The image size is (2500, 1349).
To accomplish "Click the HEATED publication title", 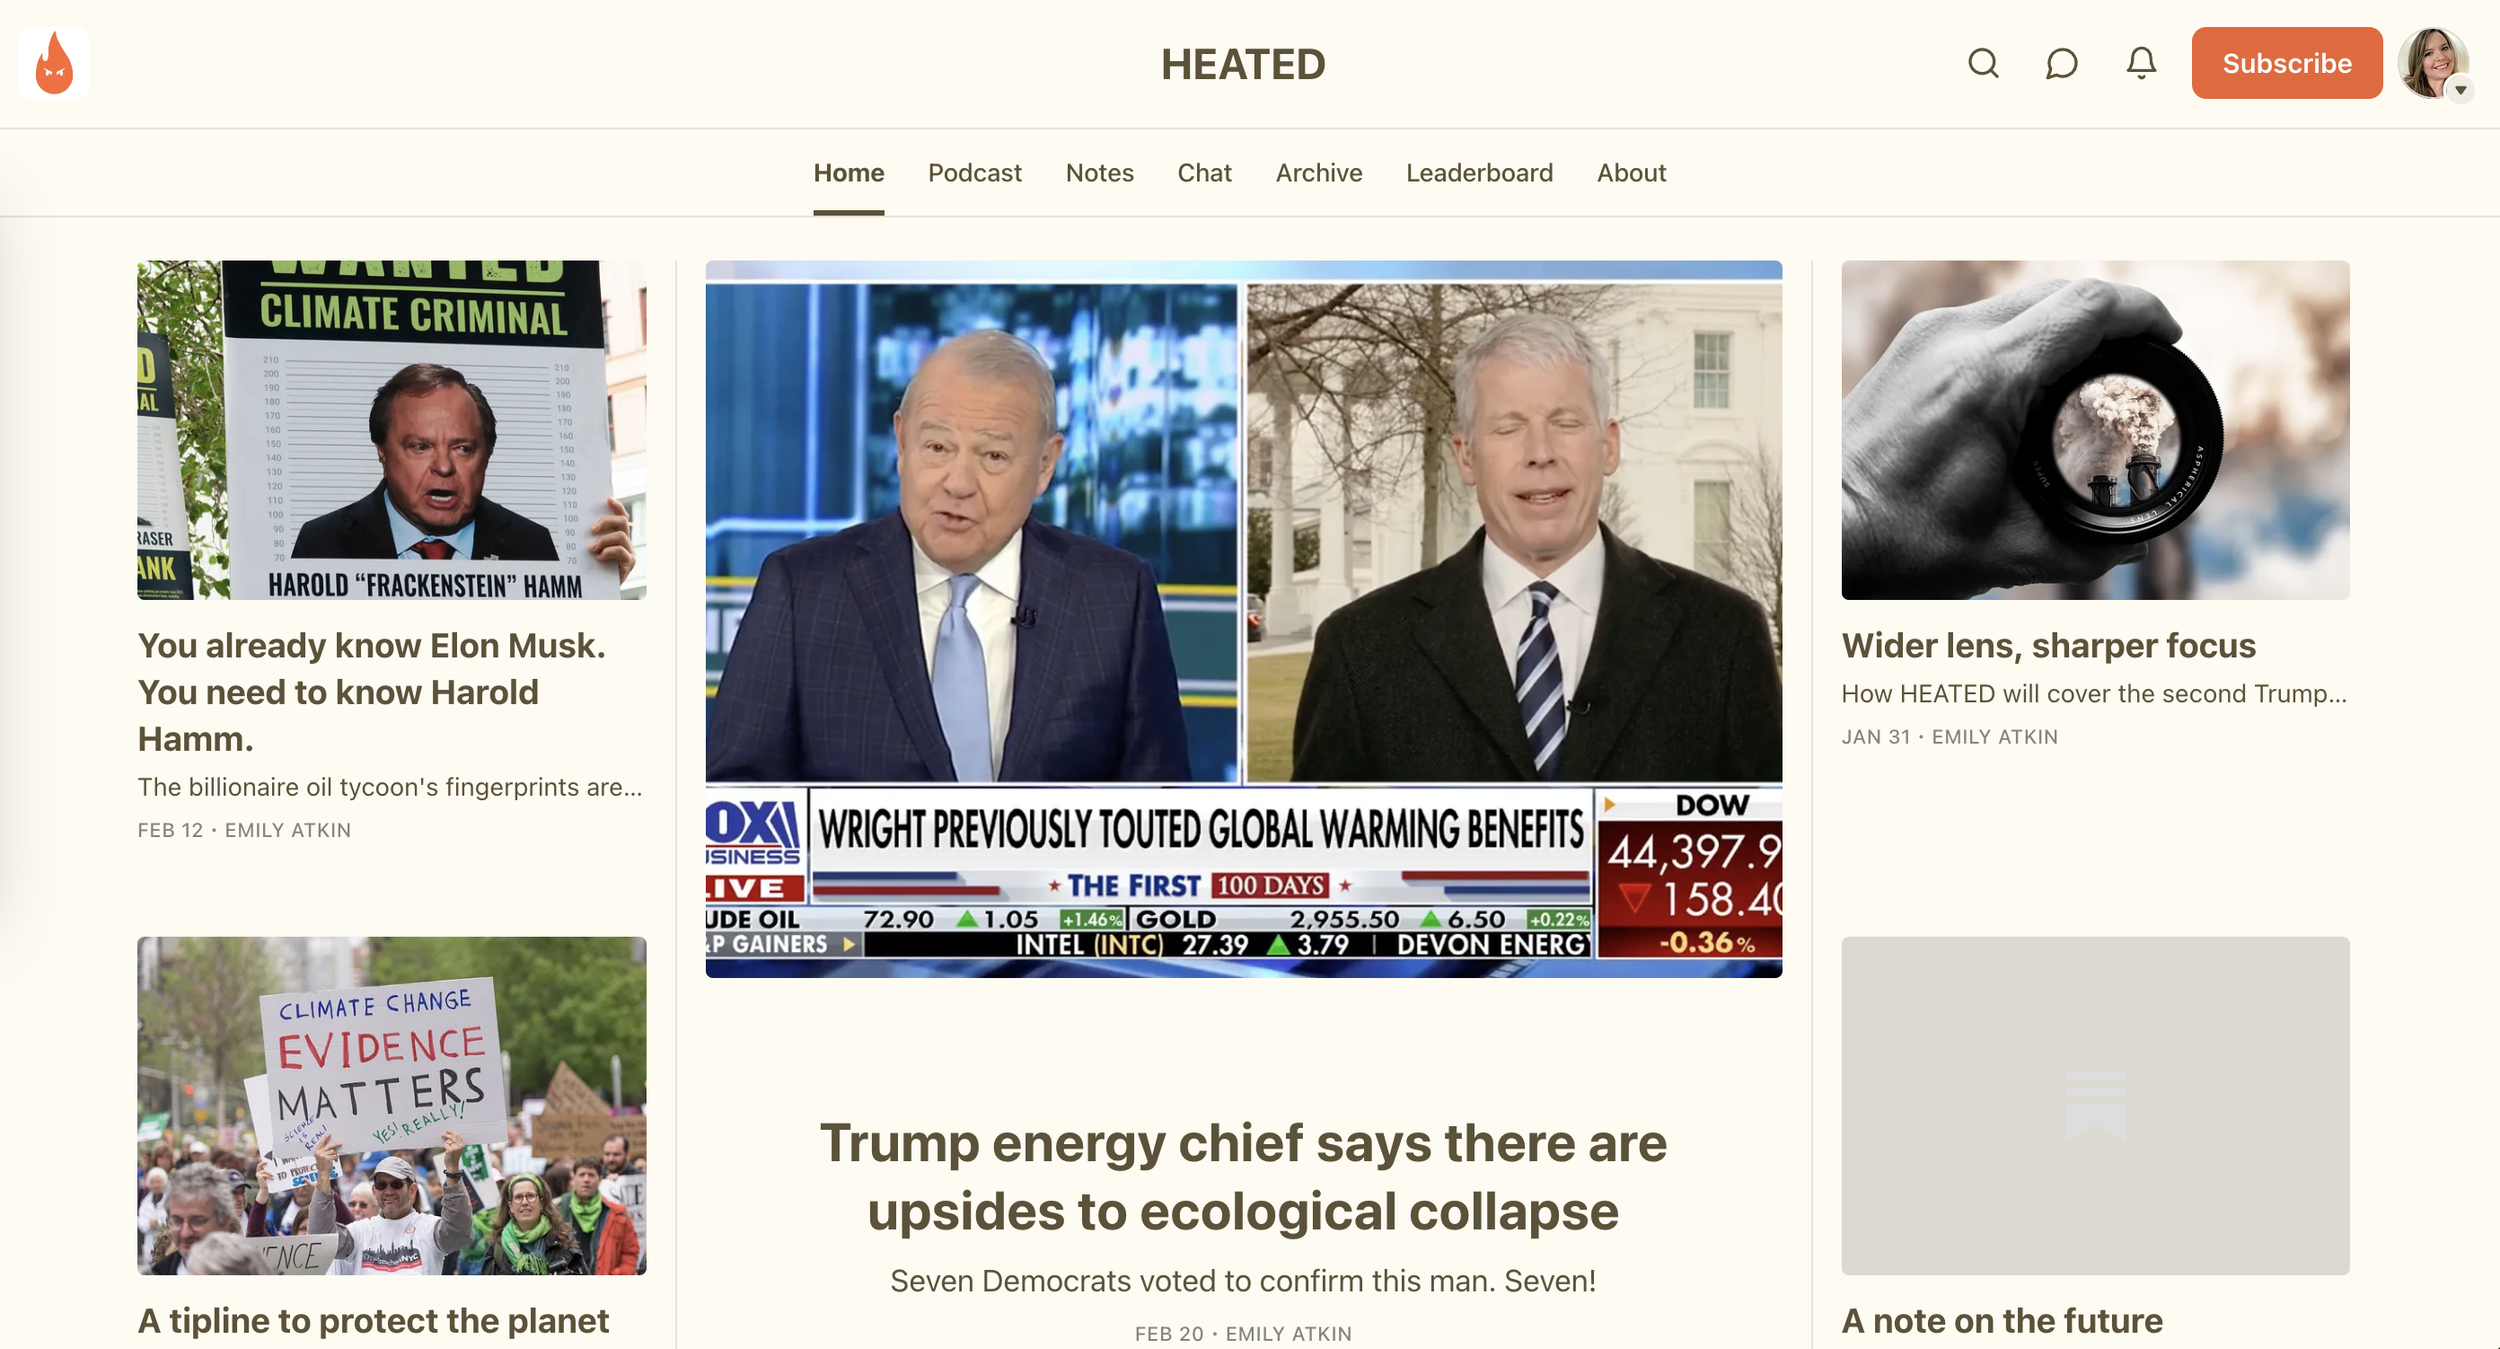I will [1243, 65].
